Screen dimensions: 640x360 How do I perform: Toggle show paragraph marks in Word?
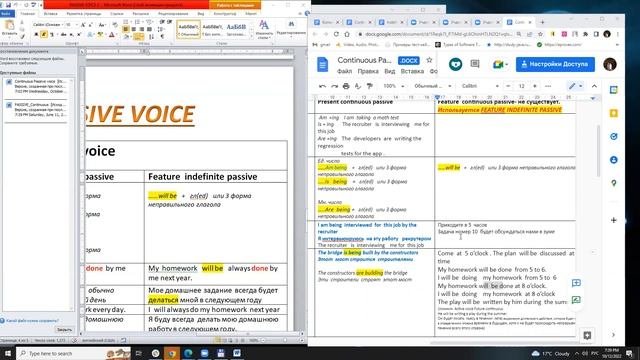[x=162, y=37]
